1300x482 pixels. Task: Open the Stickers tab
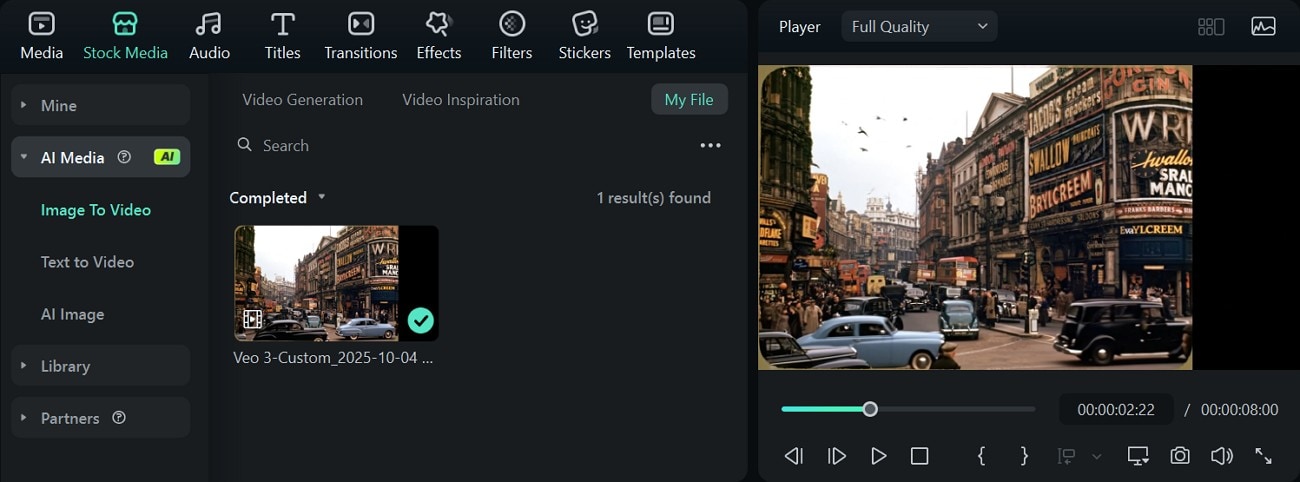(585, 36)
